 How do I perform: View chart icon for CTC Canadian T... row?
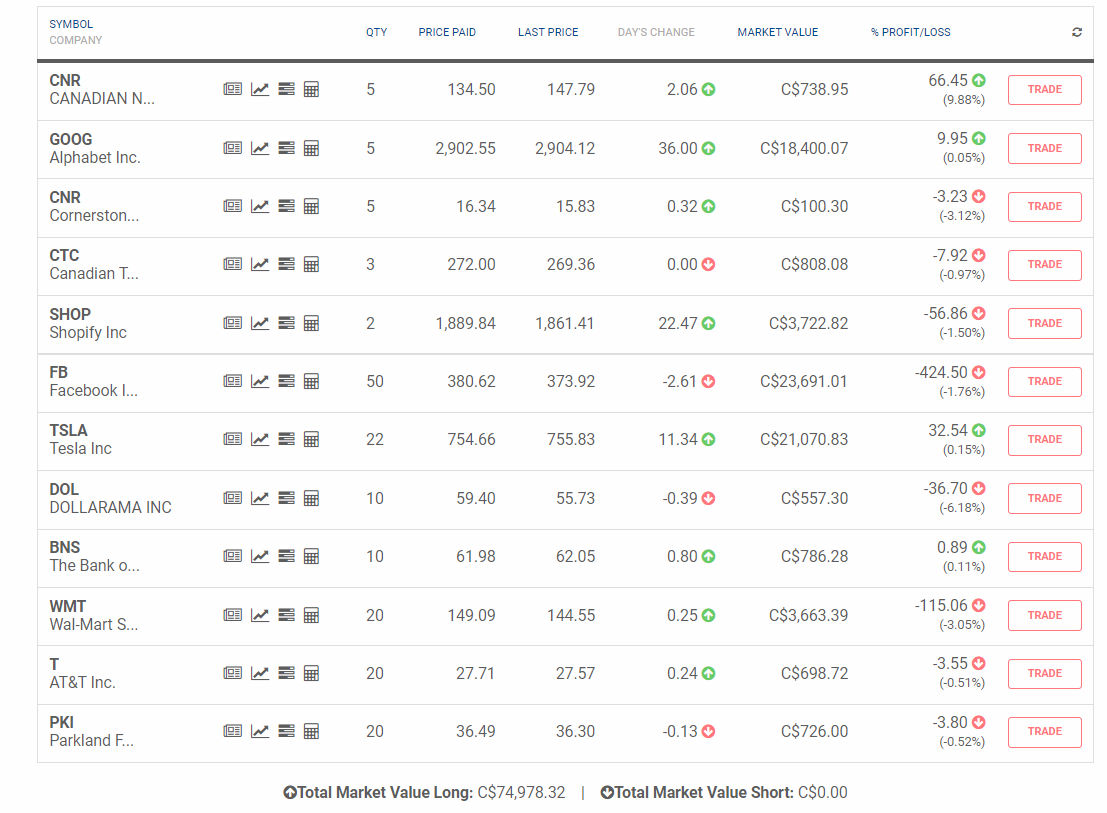point(260,264)
